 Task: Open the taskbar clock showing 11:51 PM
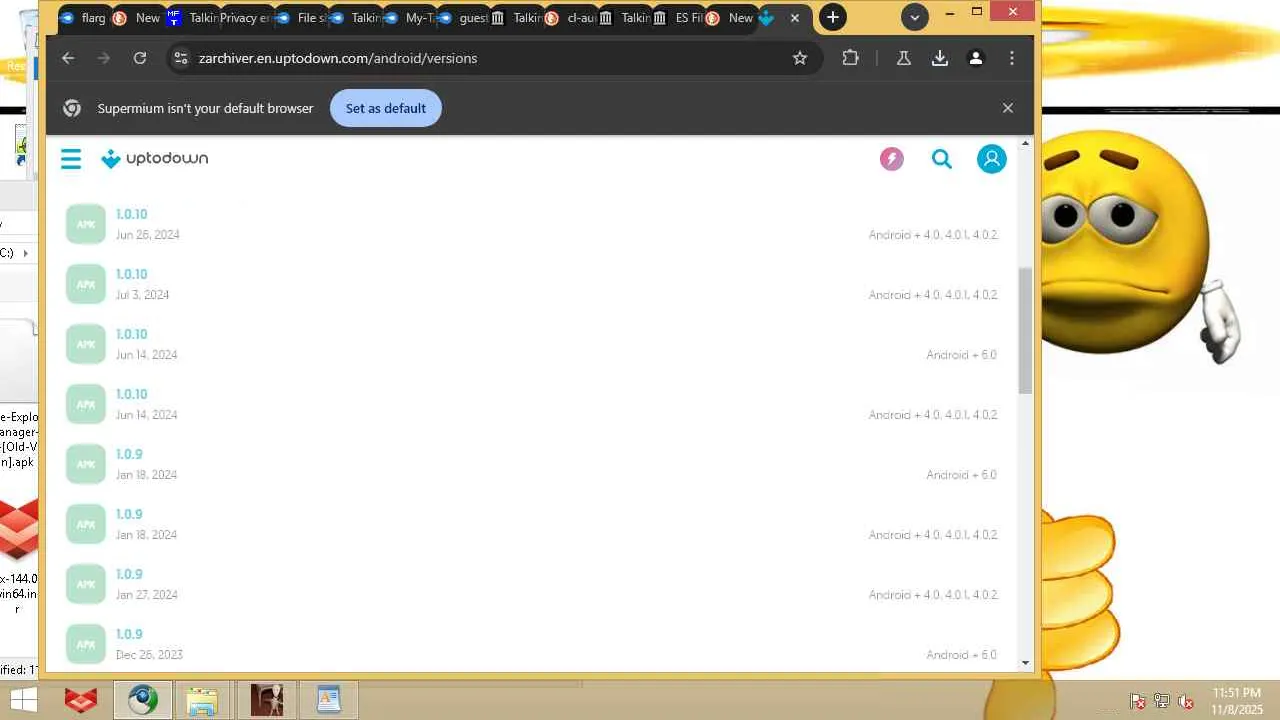(1237, 700)
